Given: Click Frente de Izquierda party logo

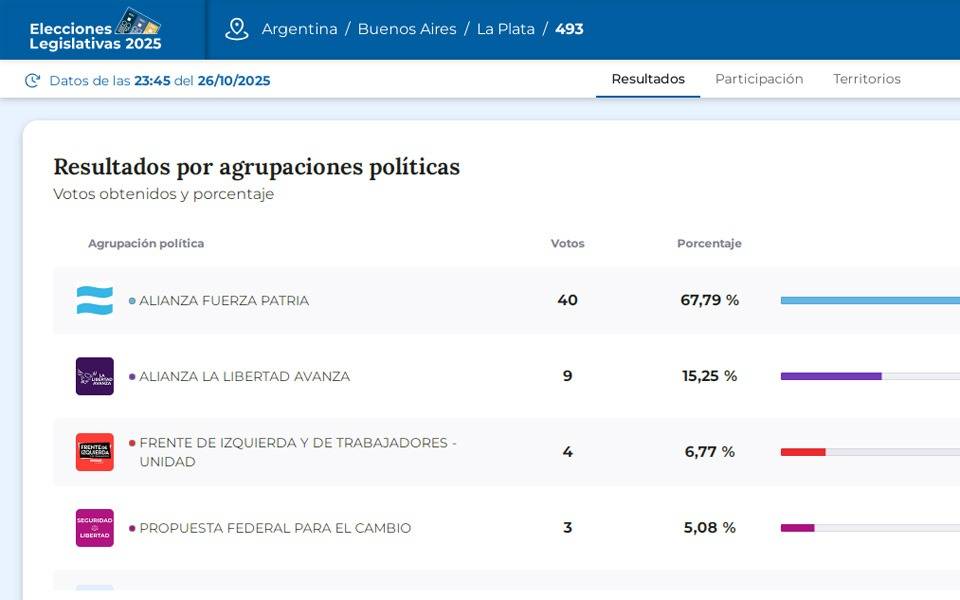Looking at the screenshot, I should pyautogui.click(x=95, y=452).
